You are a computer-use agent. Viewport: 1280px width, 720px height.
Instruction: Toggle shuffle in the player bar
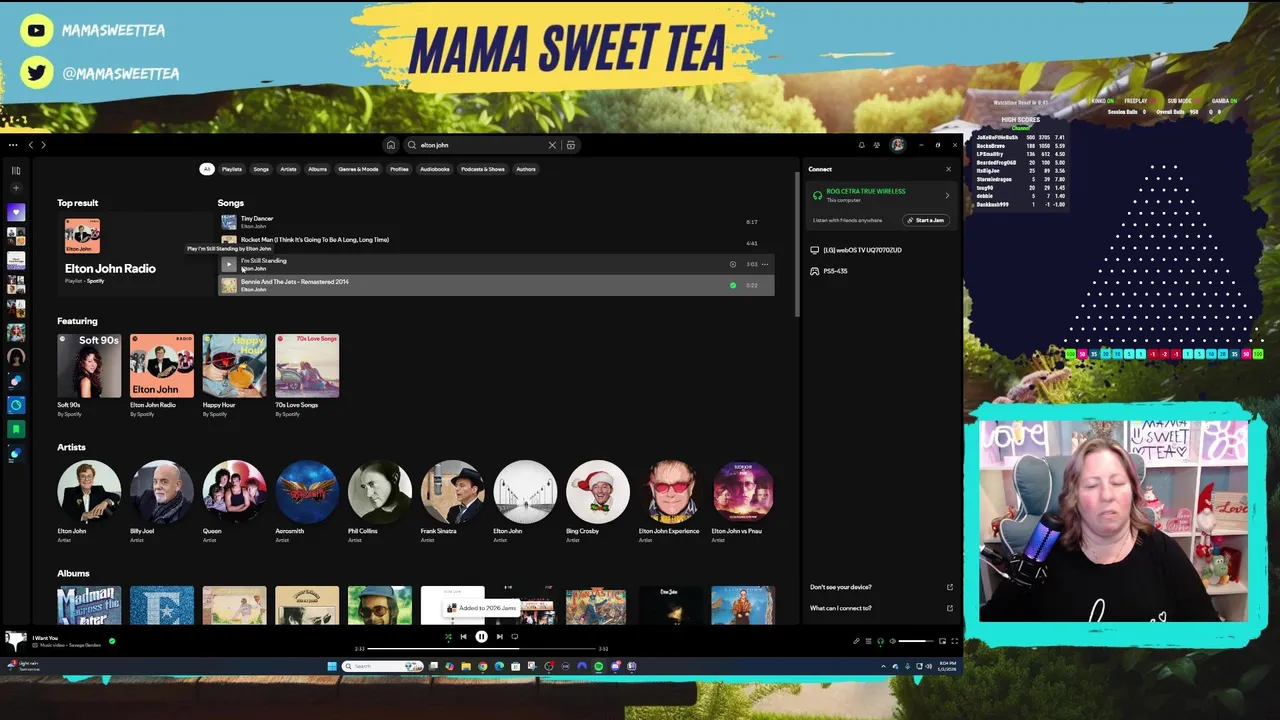coord(448,636)
